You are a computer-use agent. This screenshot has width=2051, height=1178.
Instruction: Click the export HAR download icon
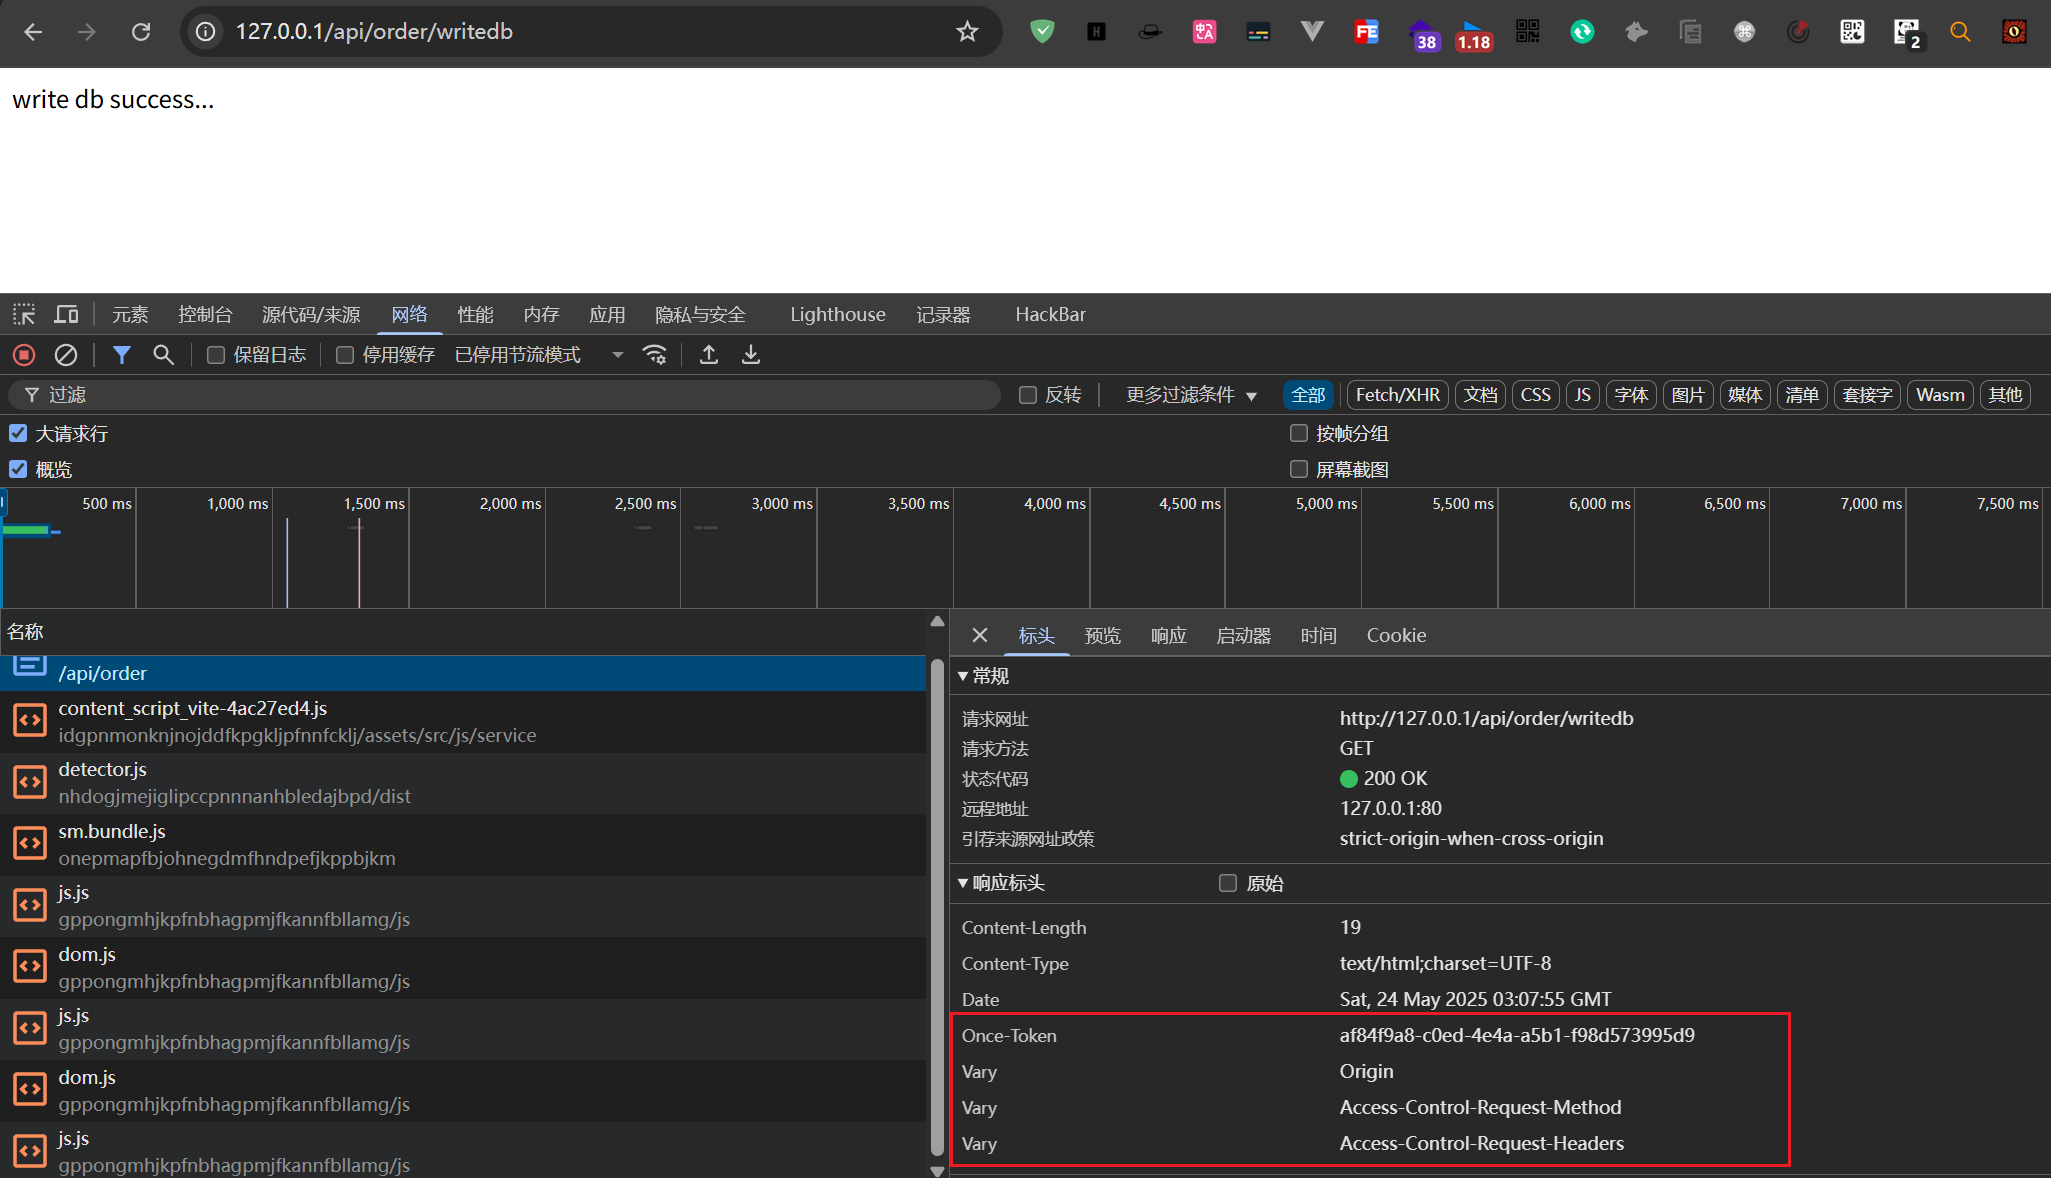click(750, 355)
